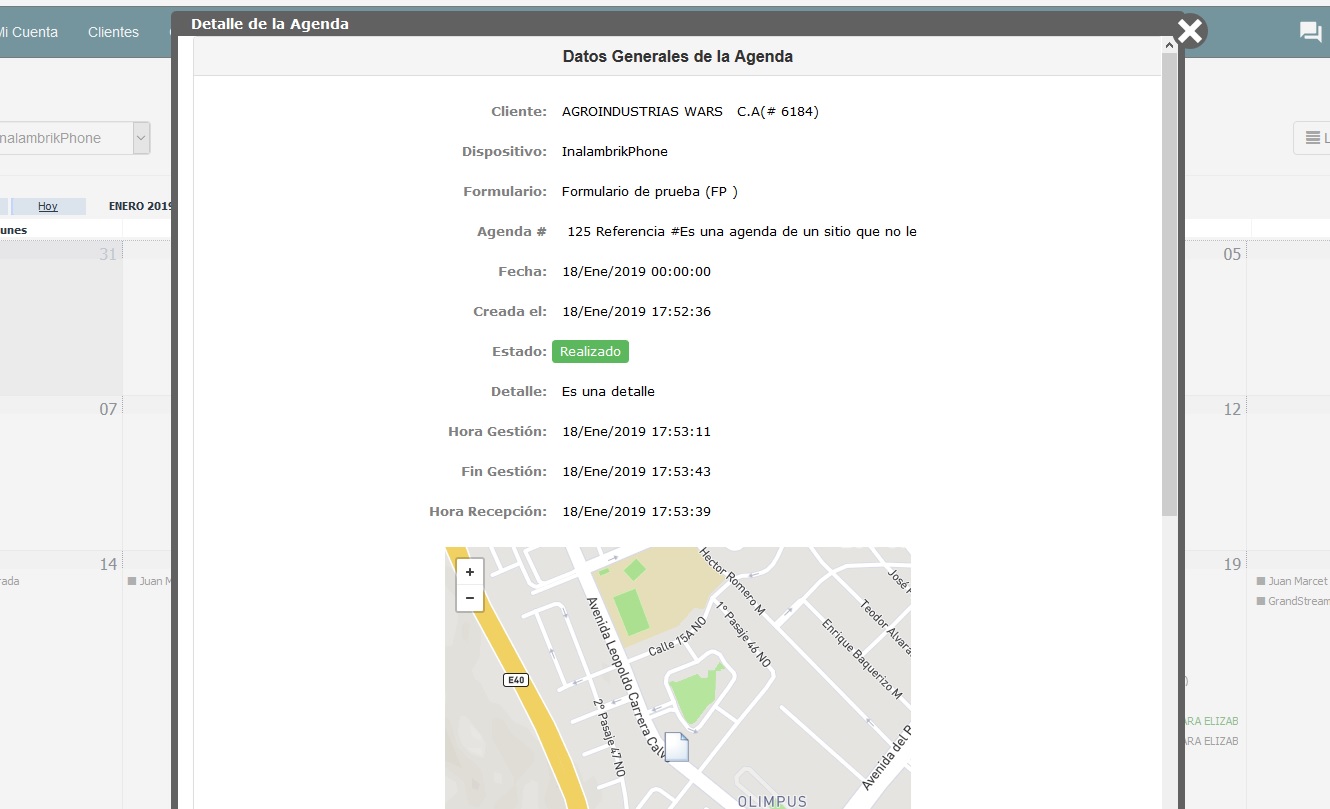
Task: Click Avenida Leopoldo Carrera label on map
Action: click(626, 678)
